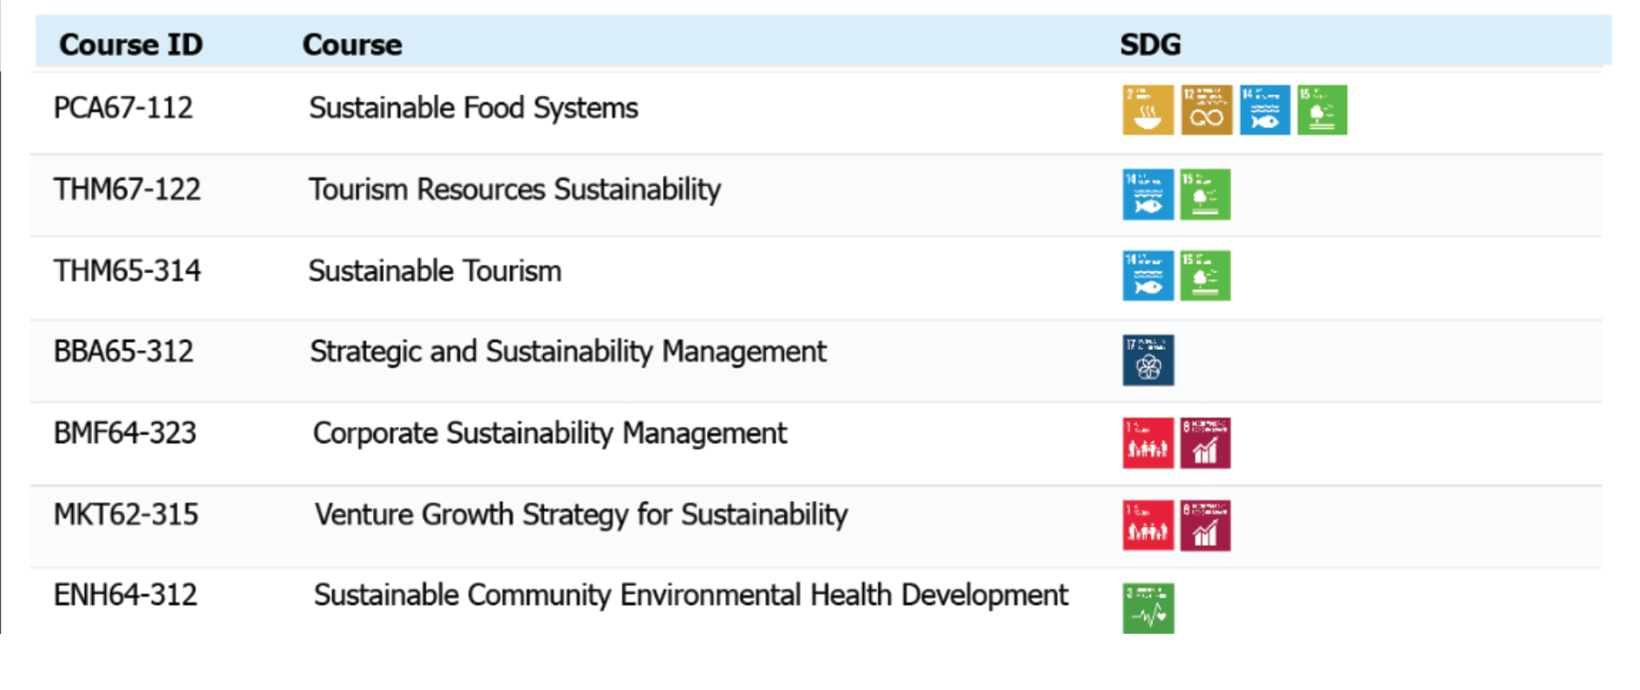1640x690 pixels.
Task: Select course ID THM67-122
Action: [127, 190]
